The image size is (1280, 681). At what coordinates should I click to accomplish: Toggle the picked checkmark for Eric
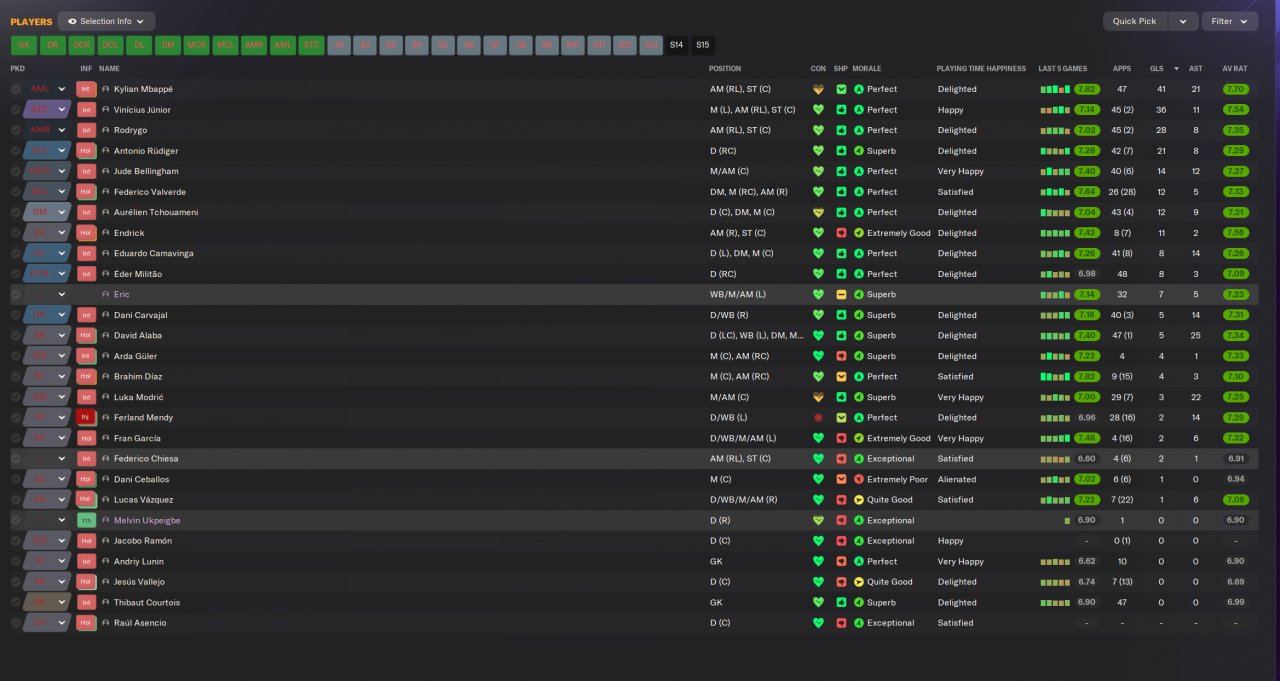coord(15,294)
